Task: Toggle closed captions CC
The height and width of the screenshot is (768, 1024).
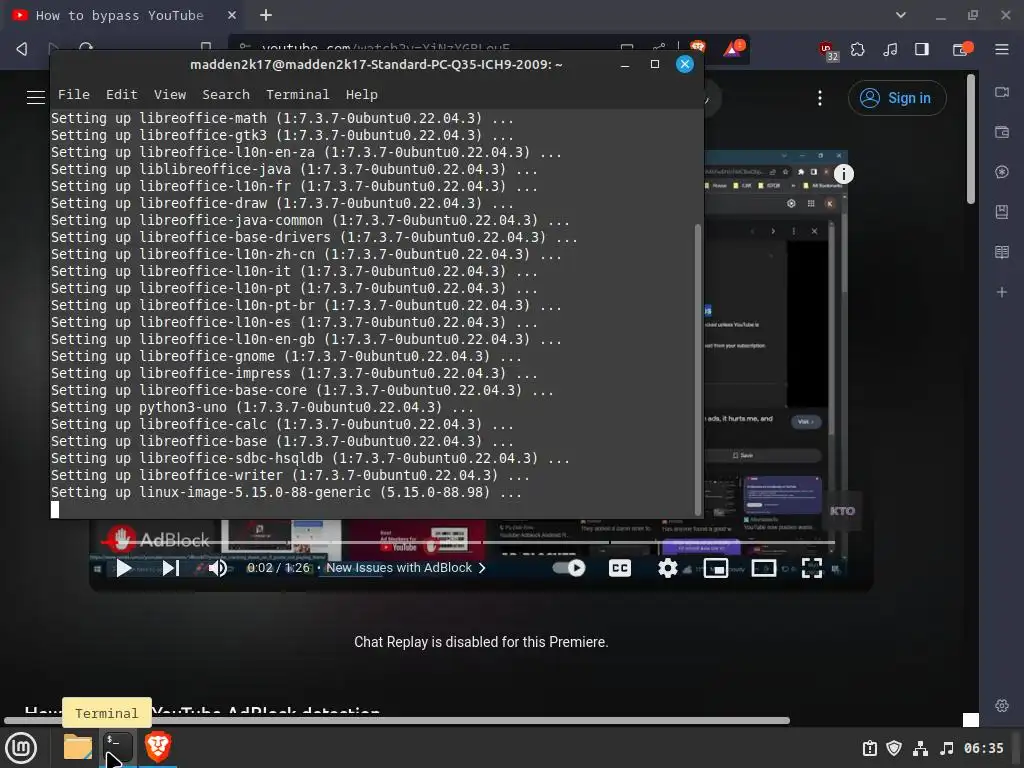Action: click(x=620, y=568)
